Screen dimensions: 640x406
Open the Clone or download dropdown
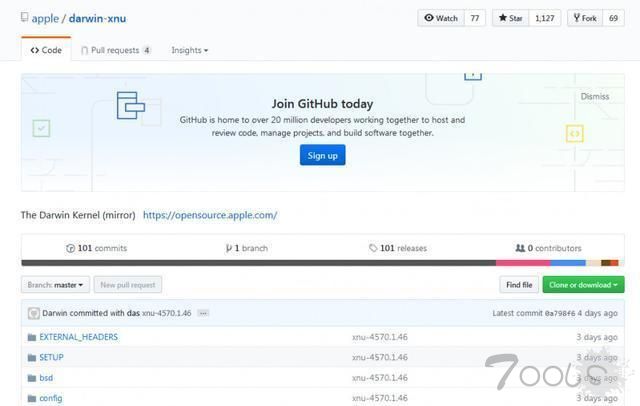pyautogui.click(x=583, y=285)
